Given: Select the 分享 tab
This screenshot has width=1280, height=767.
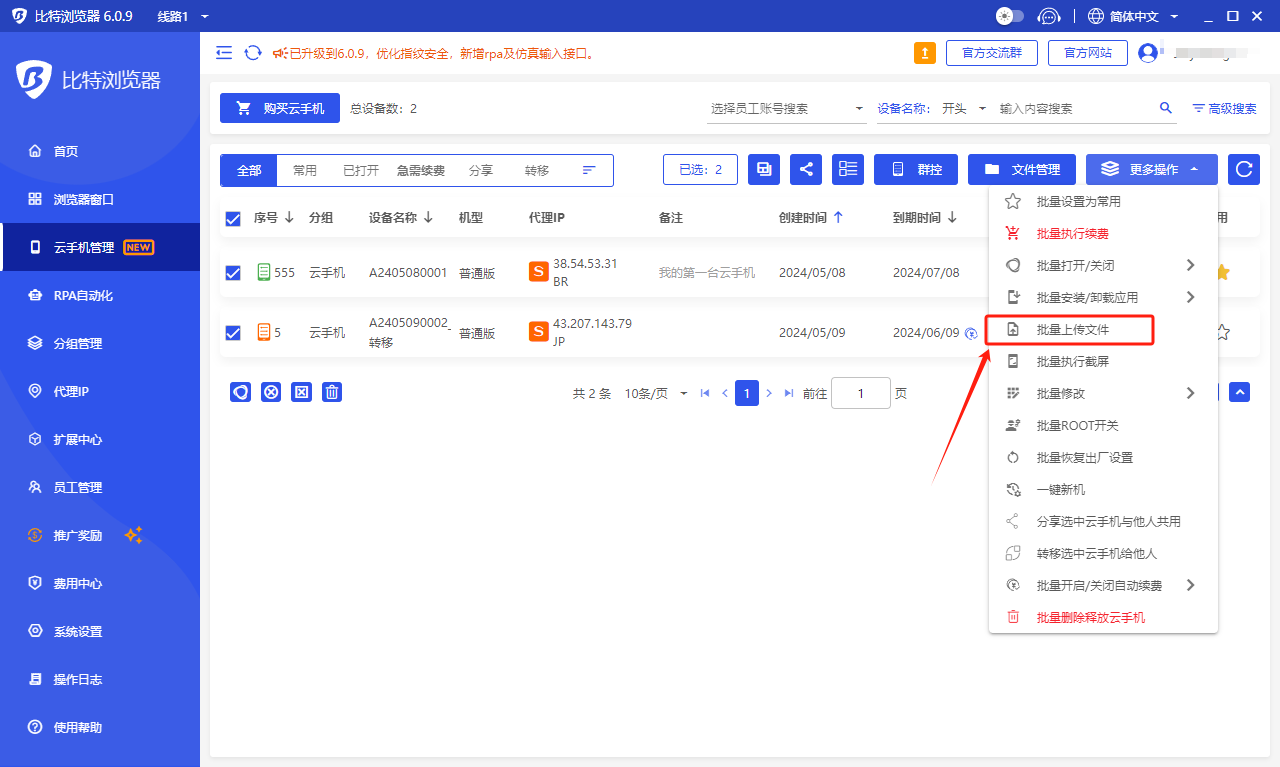Looking at the screenshot, I should (x=481, y=170).
